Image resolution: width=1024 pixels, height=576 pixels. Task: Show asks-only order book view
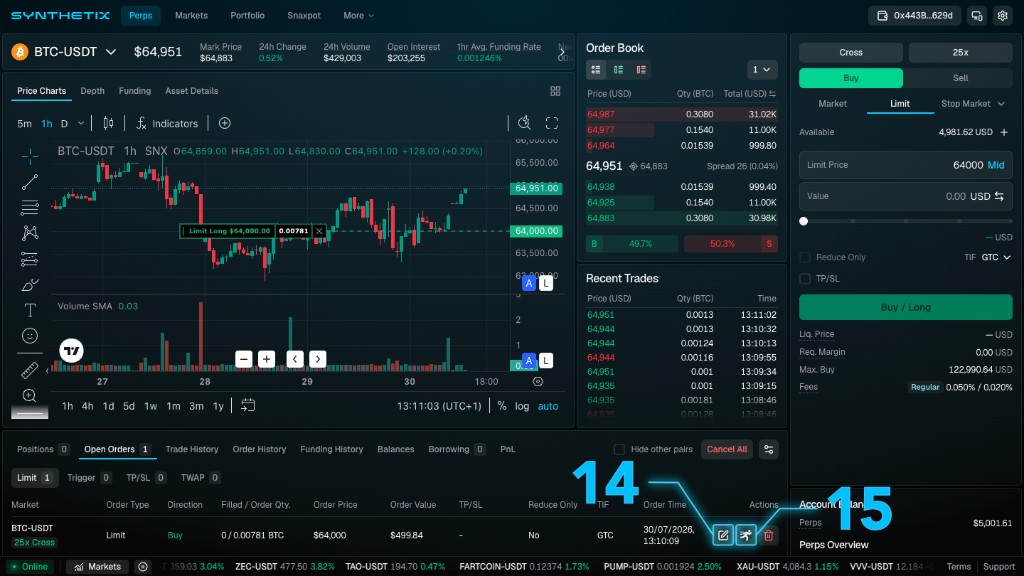coord(641,69)
